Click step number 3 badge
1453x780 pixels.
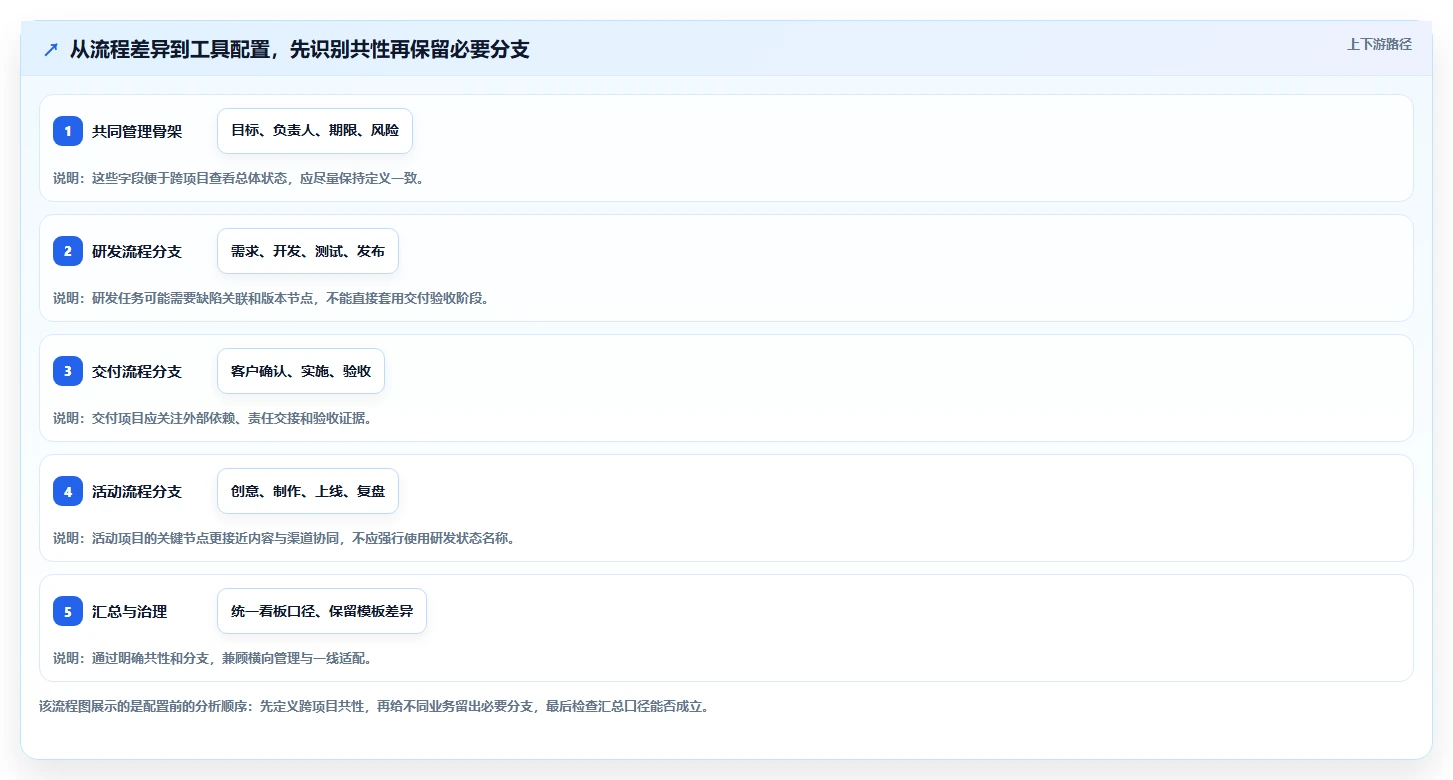[68, 371]
